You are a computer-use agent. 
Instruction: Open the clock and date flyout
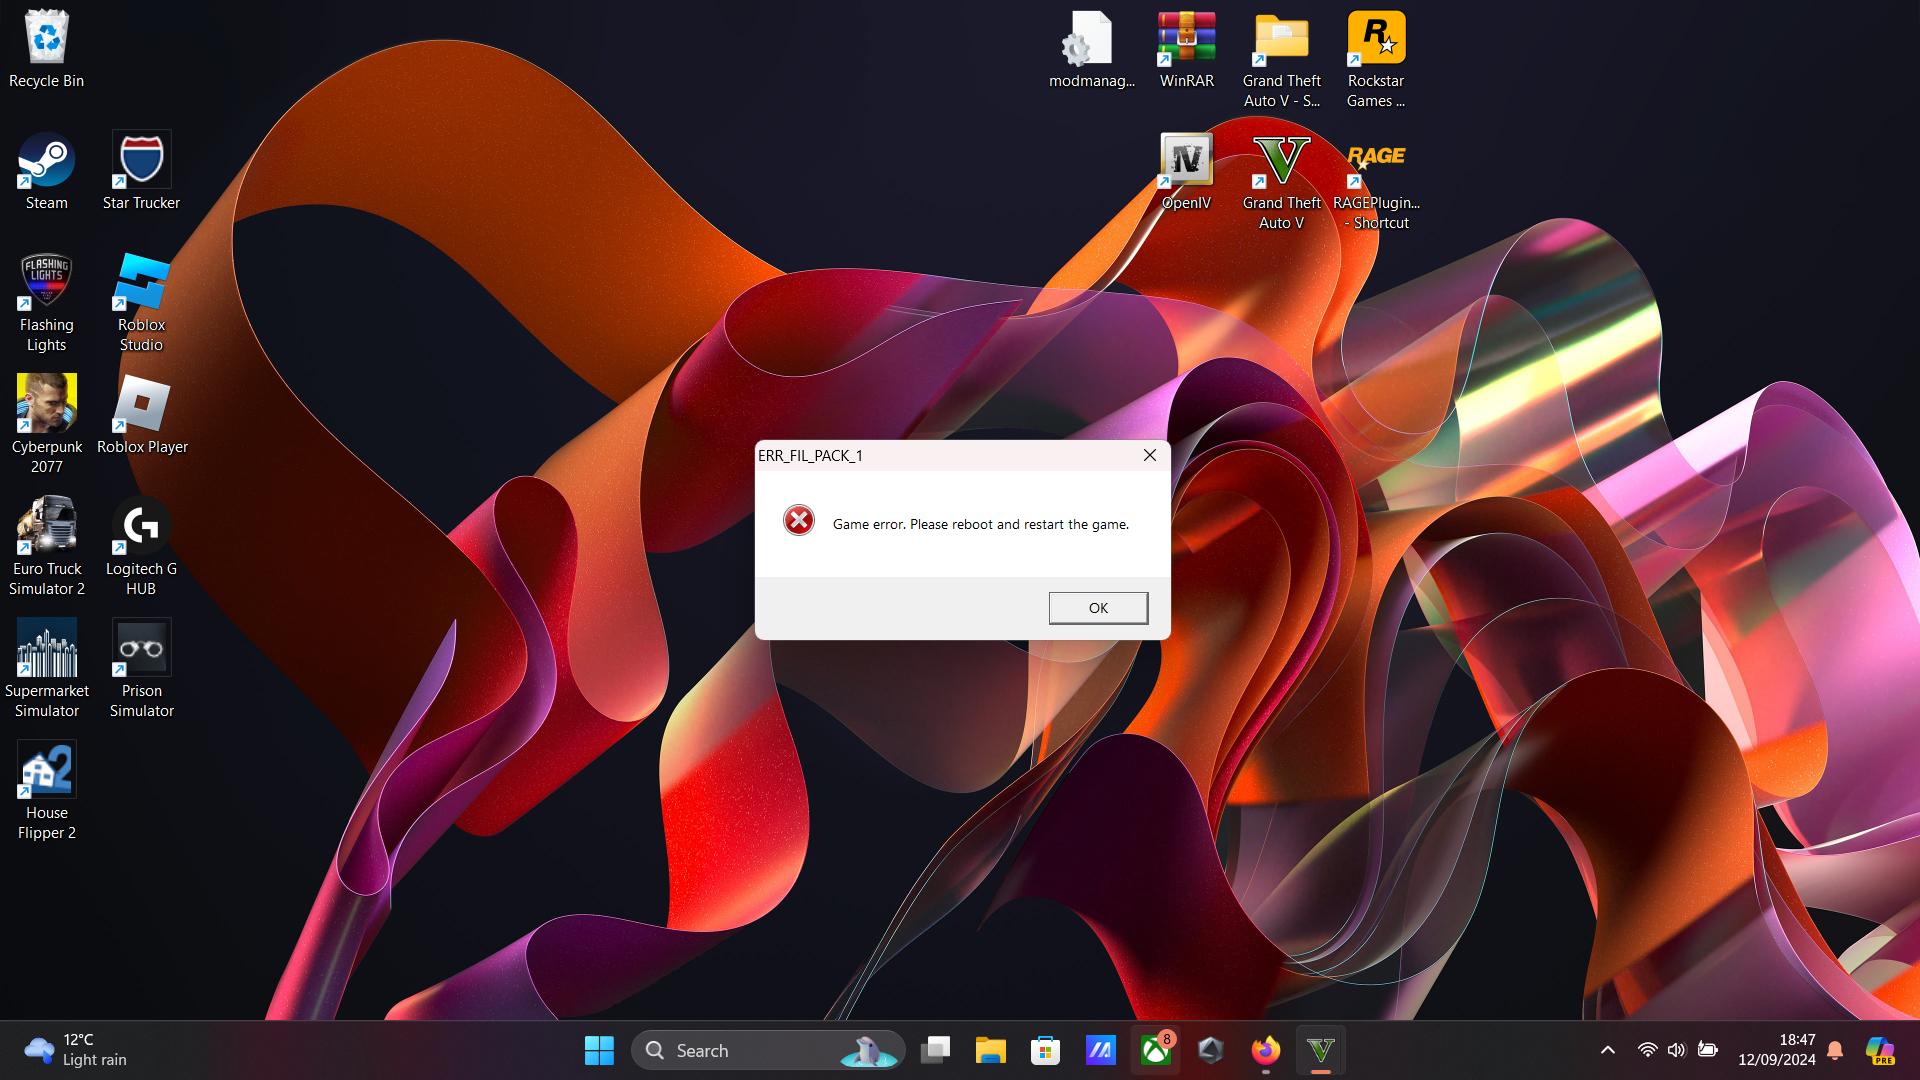[1776, 1050]
